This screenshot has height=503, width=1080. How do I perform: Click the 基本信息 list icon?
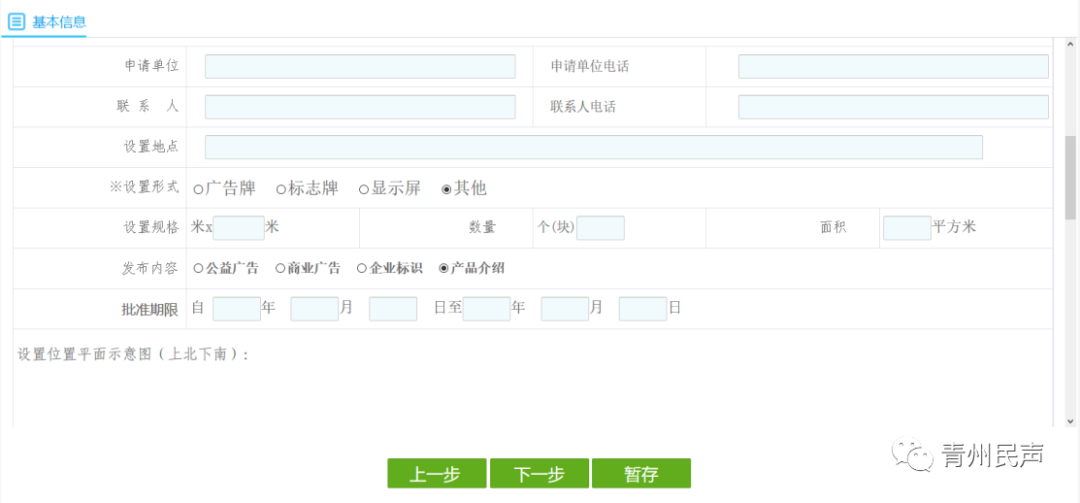coord(16,21)
